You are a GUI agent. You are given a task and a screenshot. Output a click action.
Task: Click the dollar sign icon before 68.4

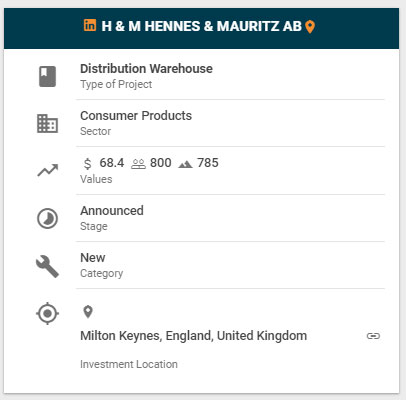pos(87,164)
